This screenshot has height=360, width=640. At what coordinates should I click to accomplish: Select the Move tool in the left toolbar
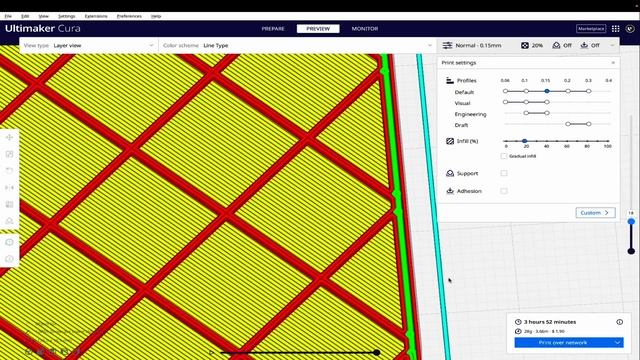9,138
